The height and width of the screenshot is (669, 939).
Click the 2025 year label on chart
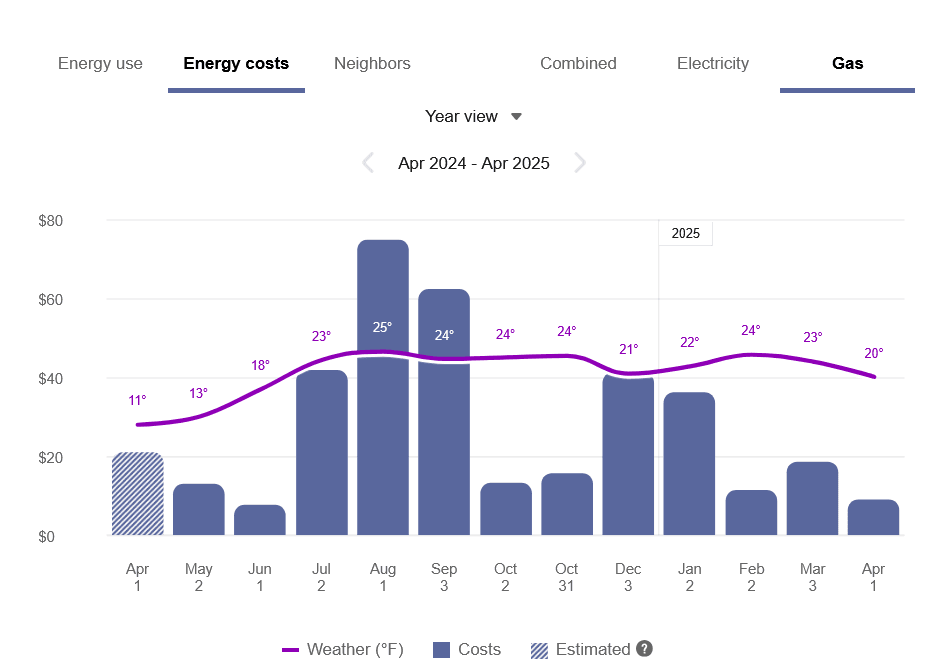(x=685, y=233)
